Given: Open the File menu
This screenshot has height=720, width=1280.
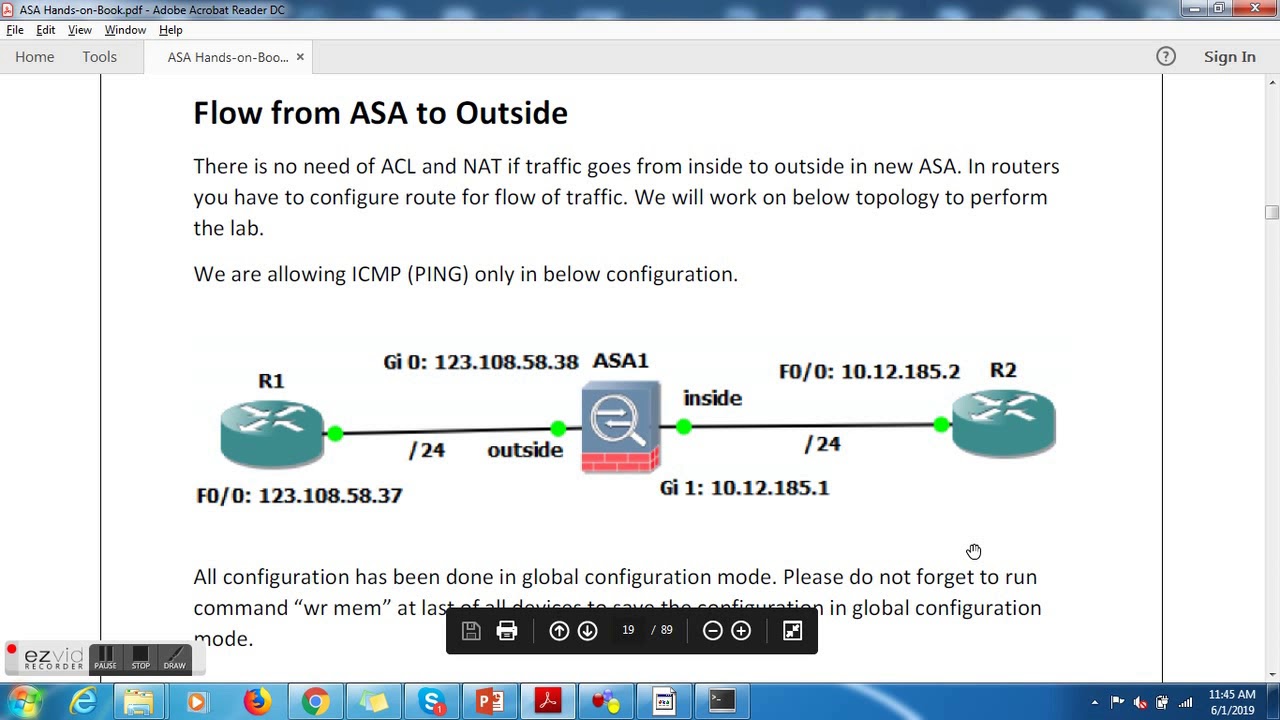Looking at the screenshot, I should click(15, 30).
